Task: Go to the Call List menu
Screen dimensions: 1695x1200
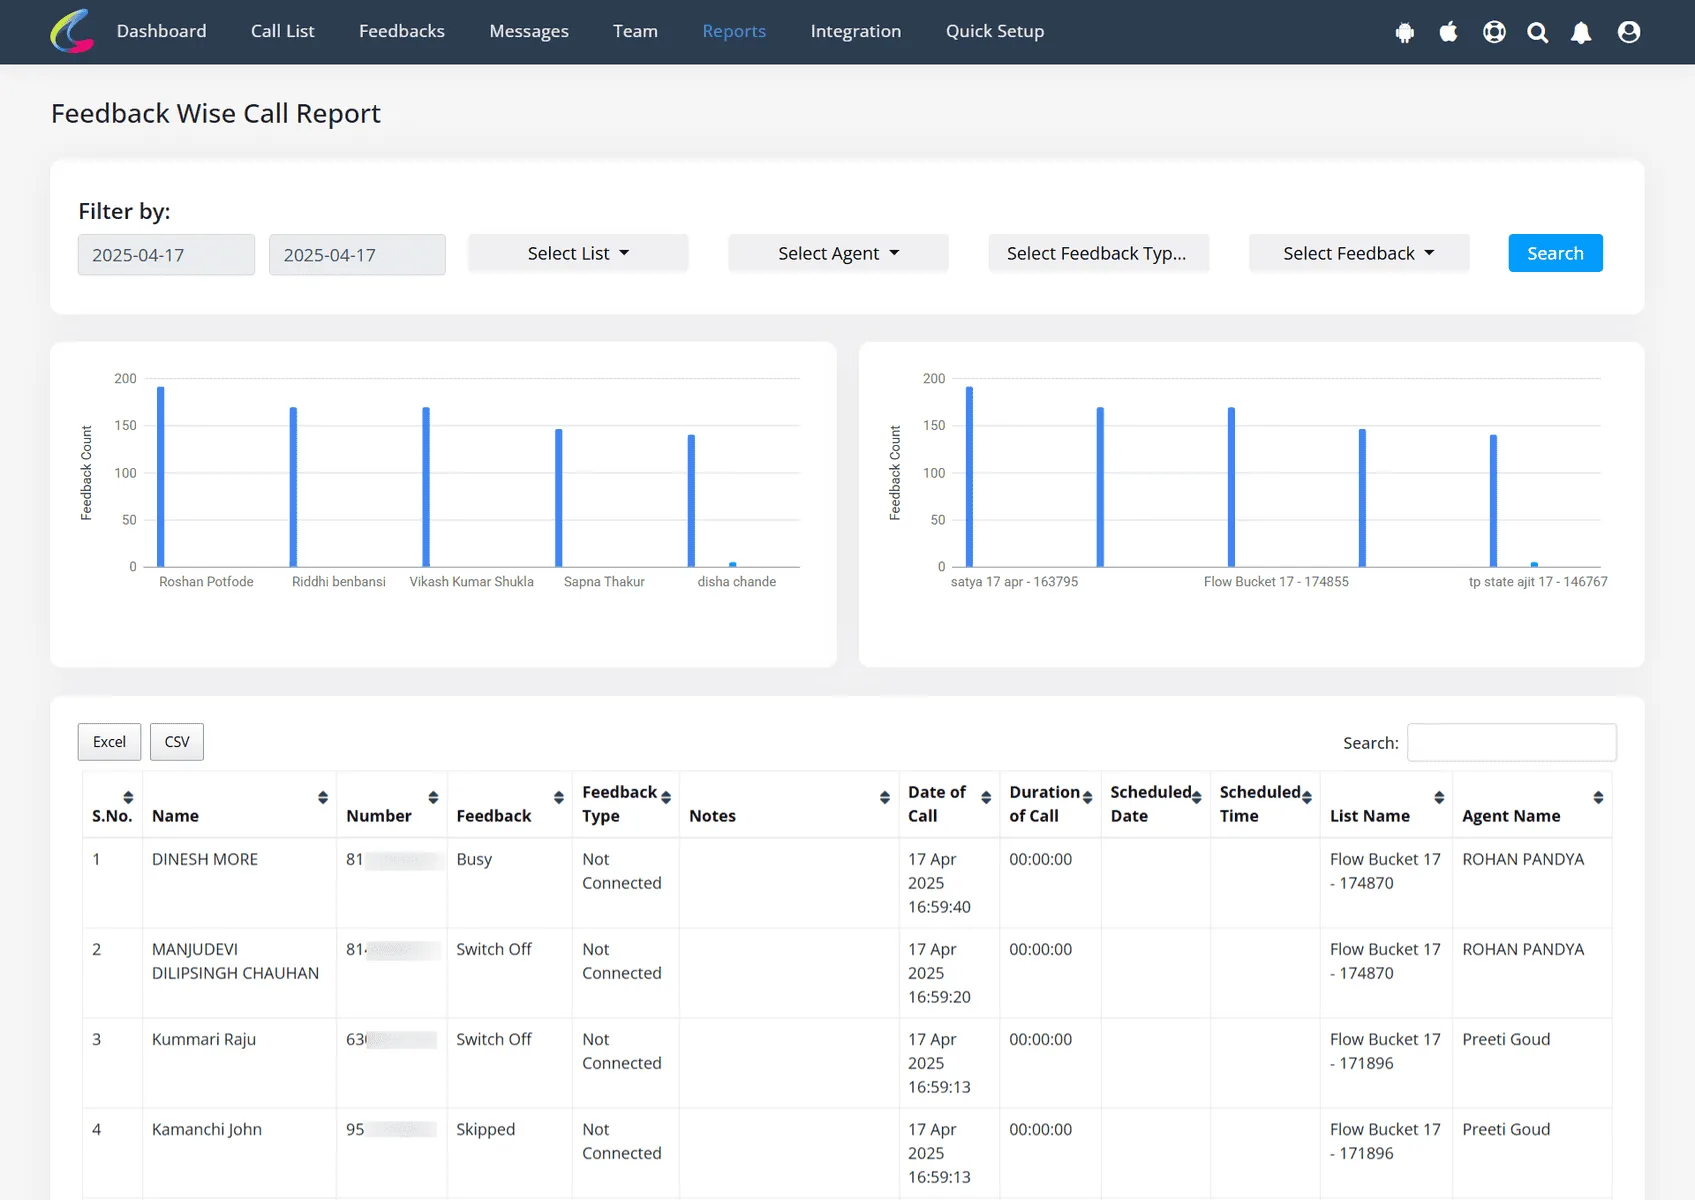Action: click(282, 31)
